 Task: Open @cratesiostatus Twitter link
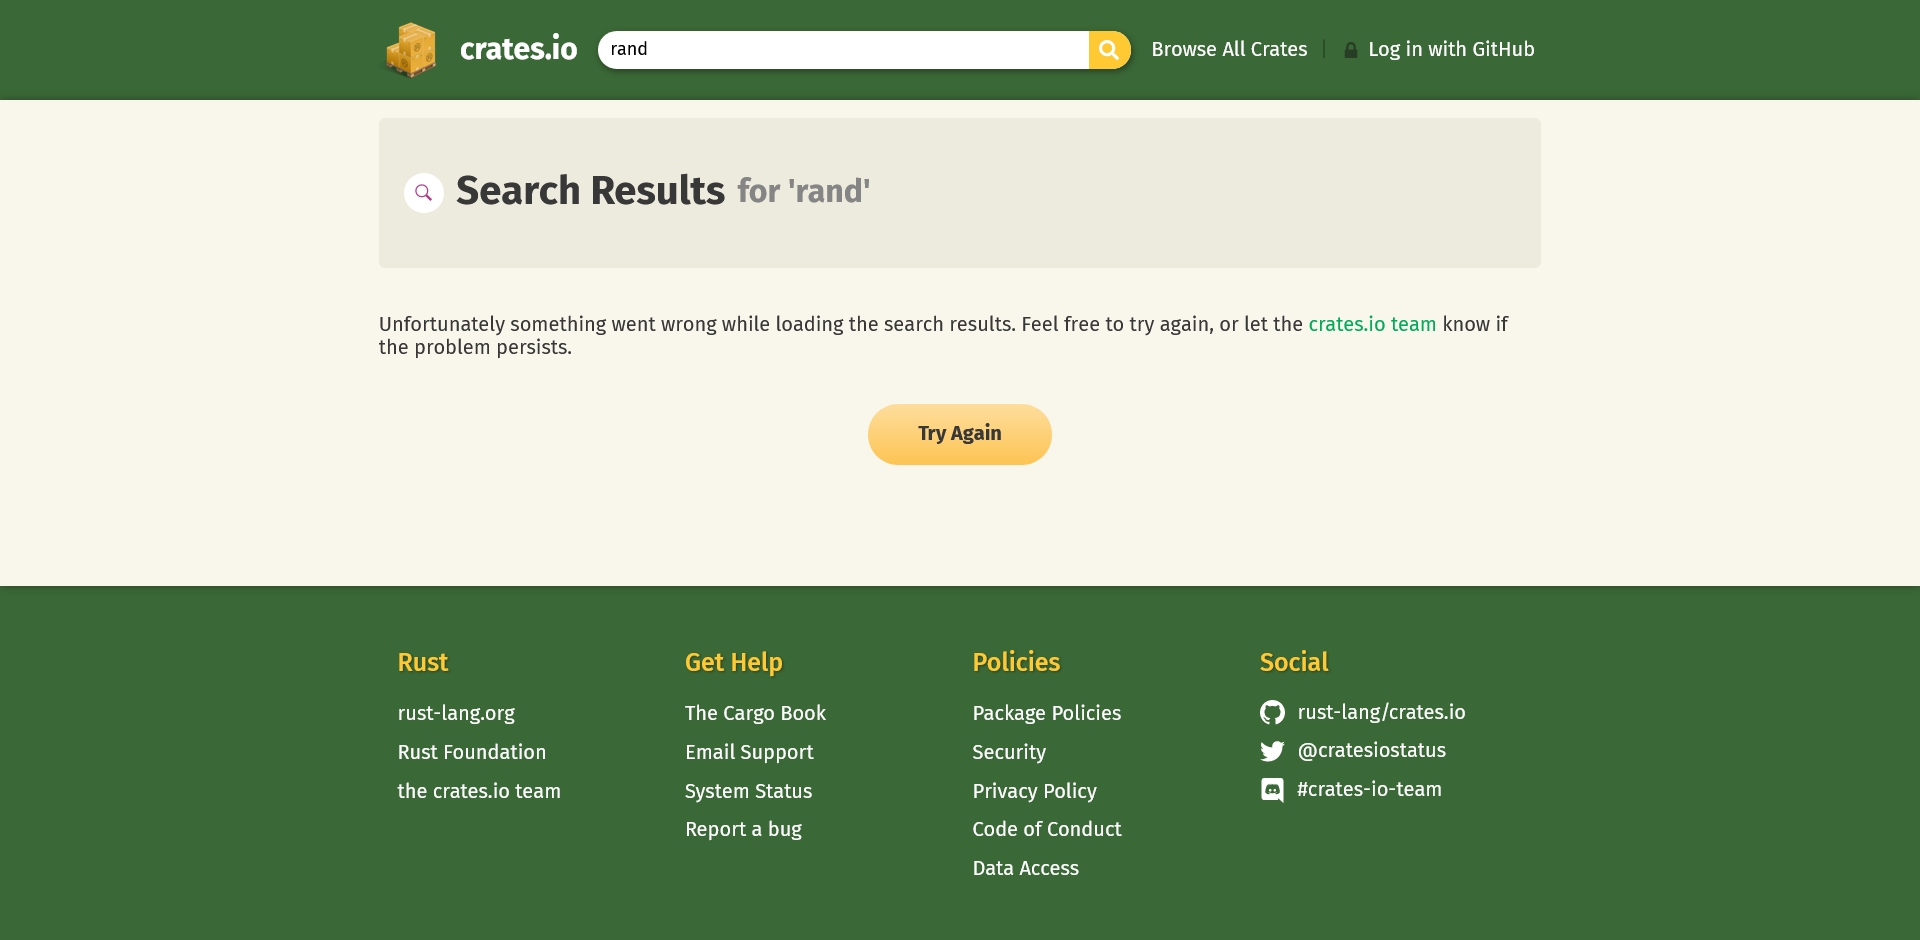click(1371, 750)
